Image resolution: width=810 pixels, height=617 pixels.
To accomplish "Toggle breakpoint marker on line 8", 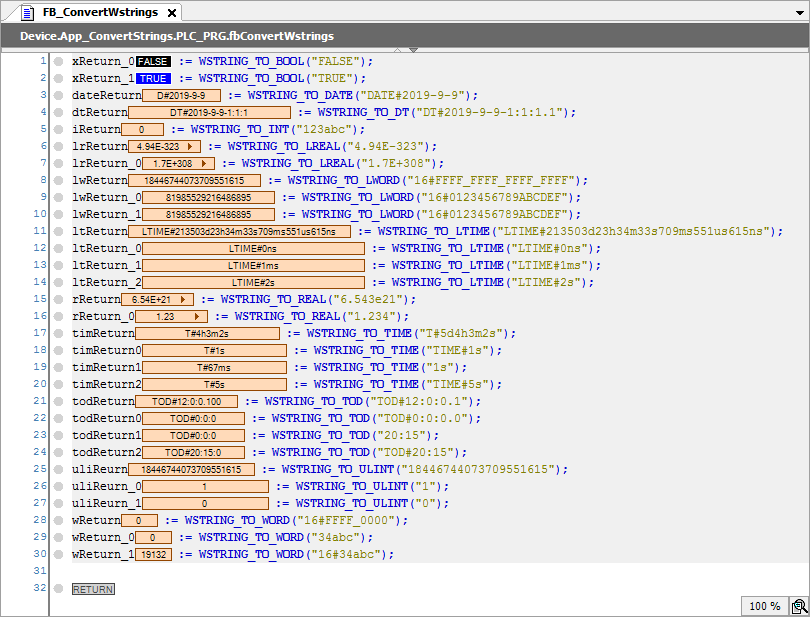I will [59, 180].
